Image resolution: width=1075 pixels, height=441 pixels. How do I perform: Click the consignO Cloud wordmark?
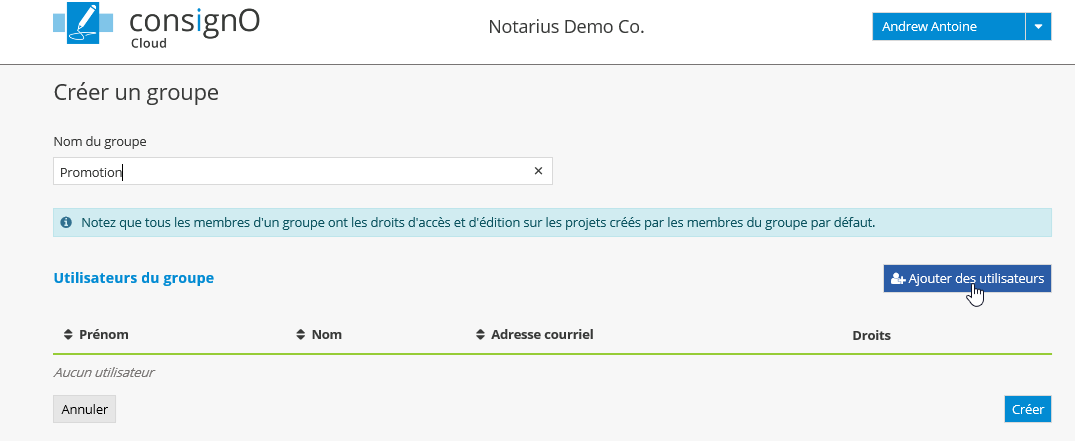(194, 26)
